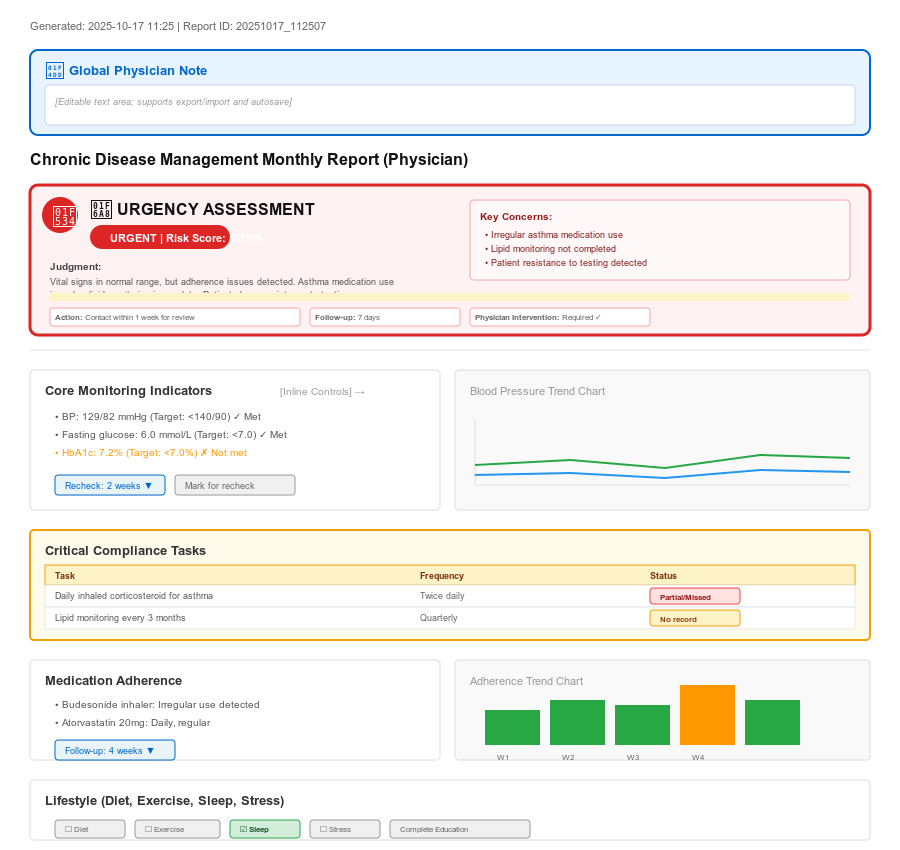Click the Frequency column header
Viewport: 900px width, 850px height.
(442, 575)
